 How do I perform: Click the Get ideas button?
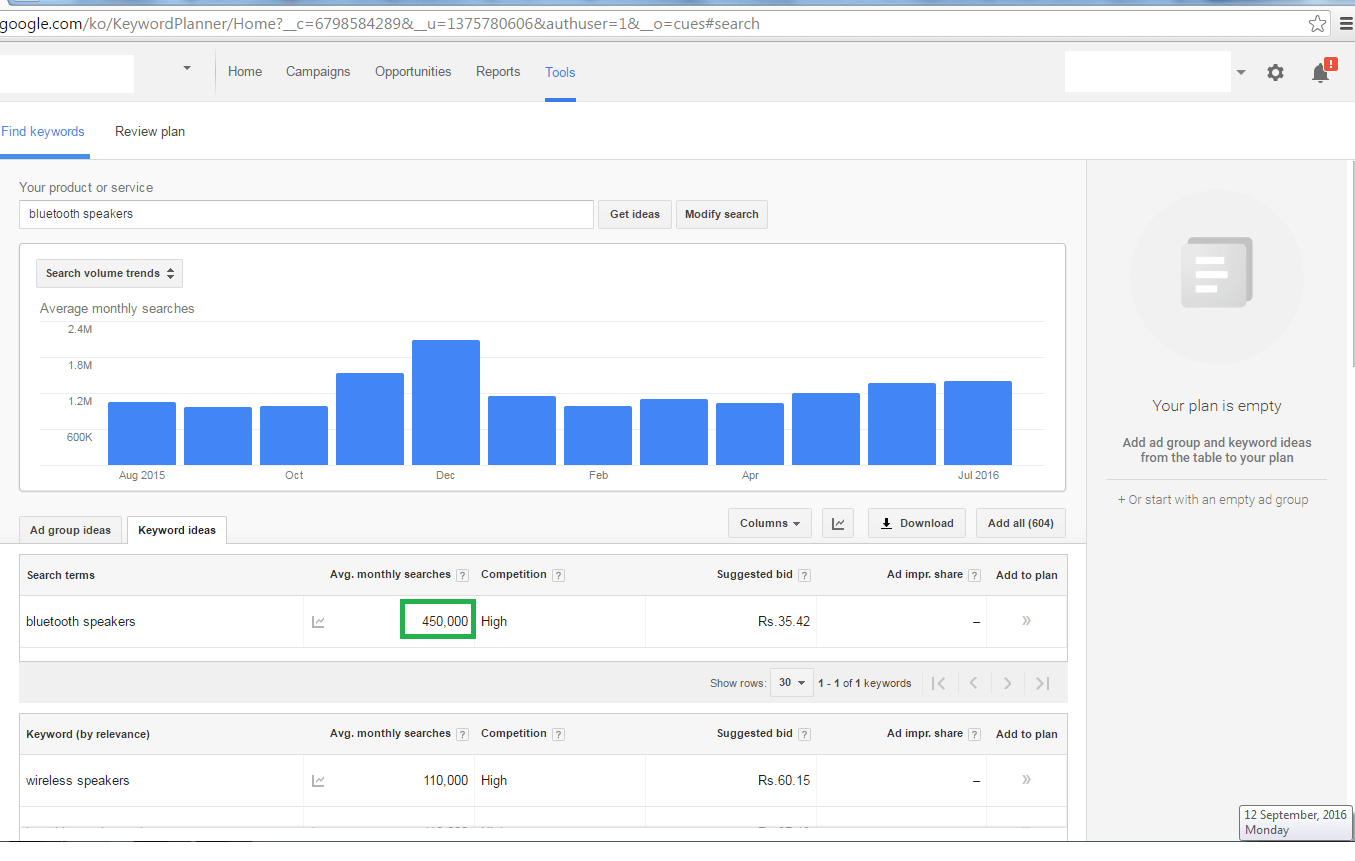(634, 213)
